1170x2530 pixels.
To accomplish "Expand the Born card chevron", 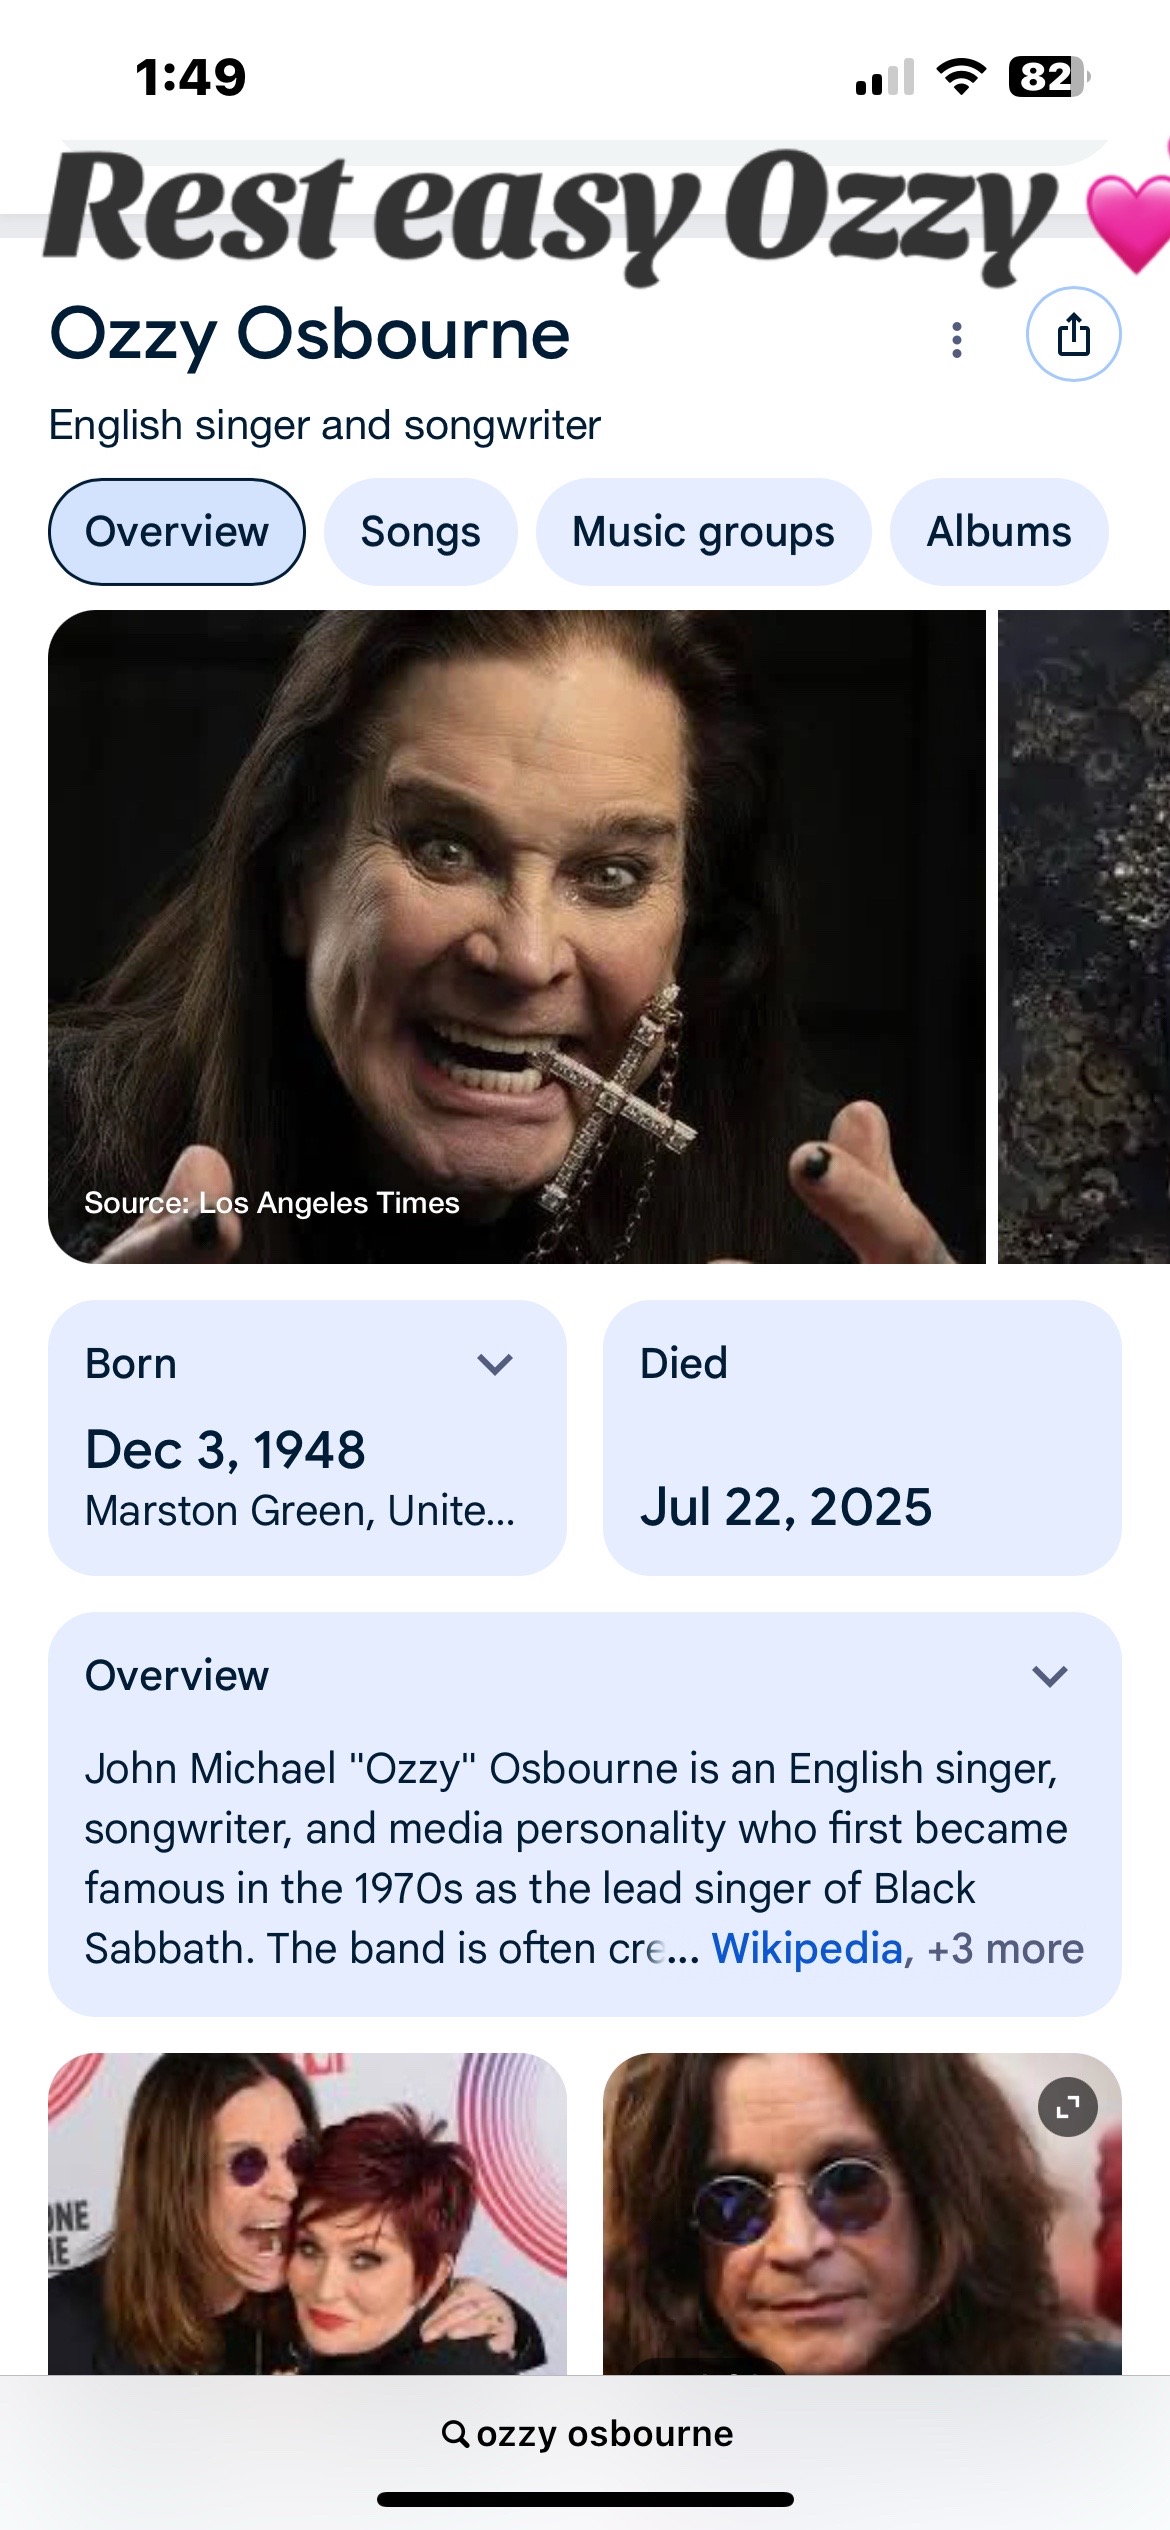I will pos(495,1364).
